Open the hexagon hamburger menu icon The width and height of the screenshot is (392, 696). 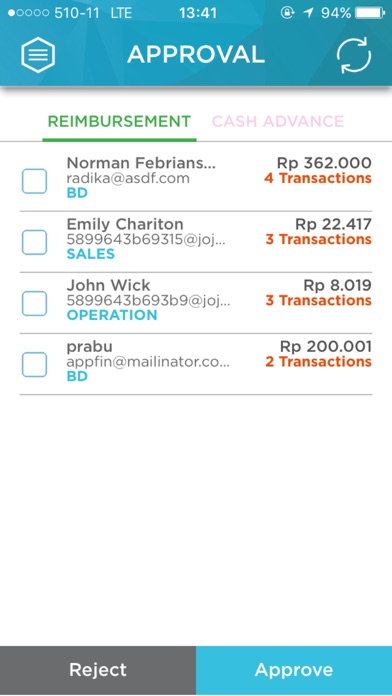(38, 55)
